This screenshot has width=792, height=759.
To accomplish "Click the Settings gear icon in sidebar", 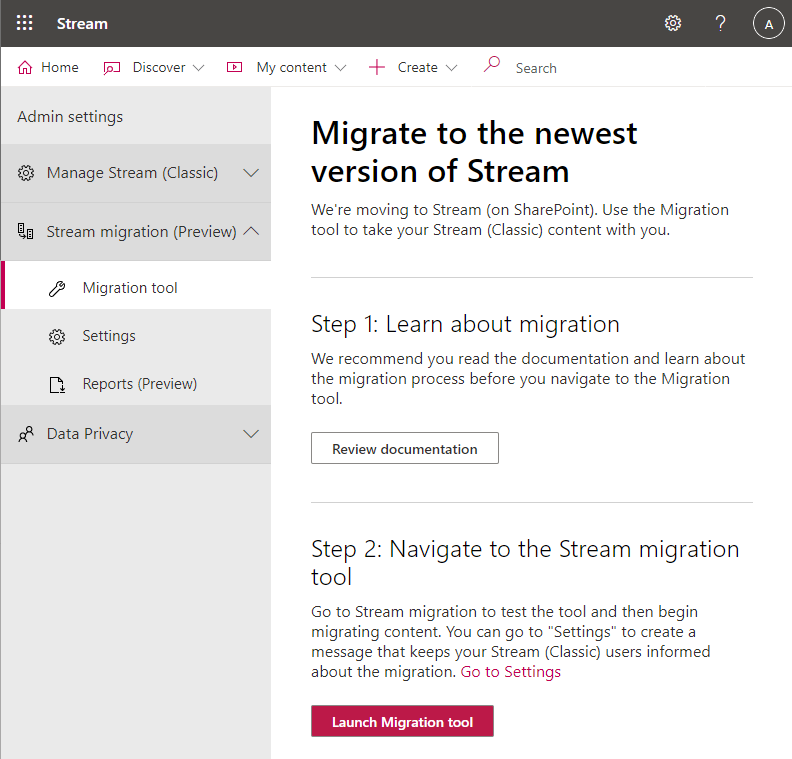I will (57, 336).
